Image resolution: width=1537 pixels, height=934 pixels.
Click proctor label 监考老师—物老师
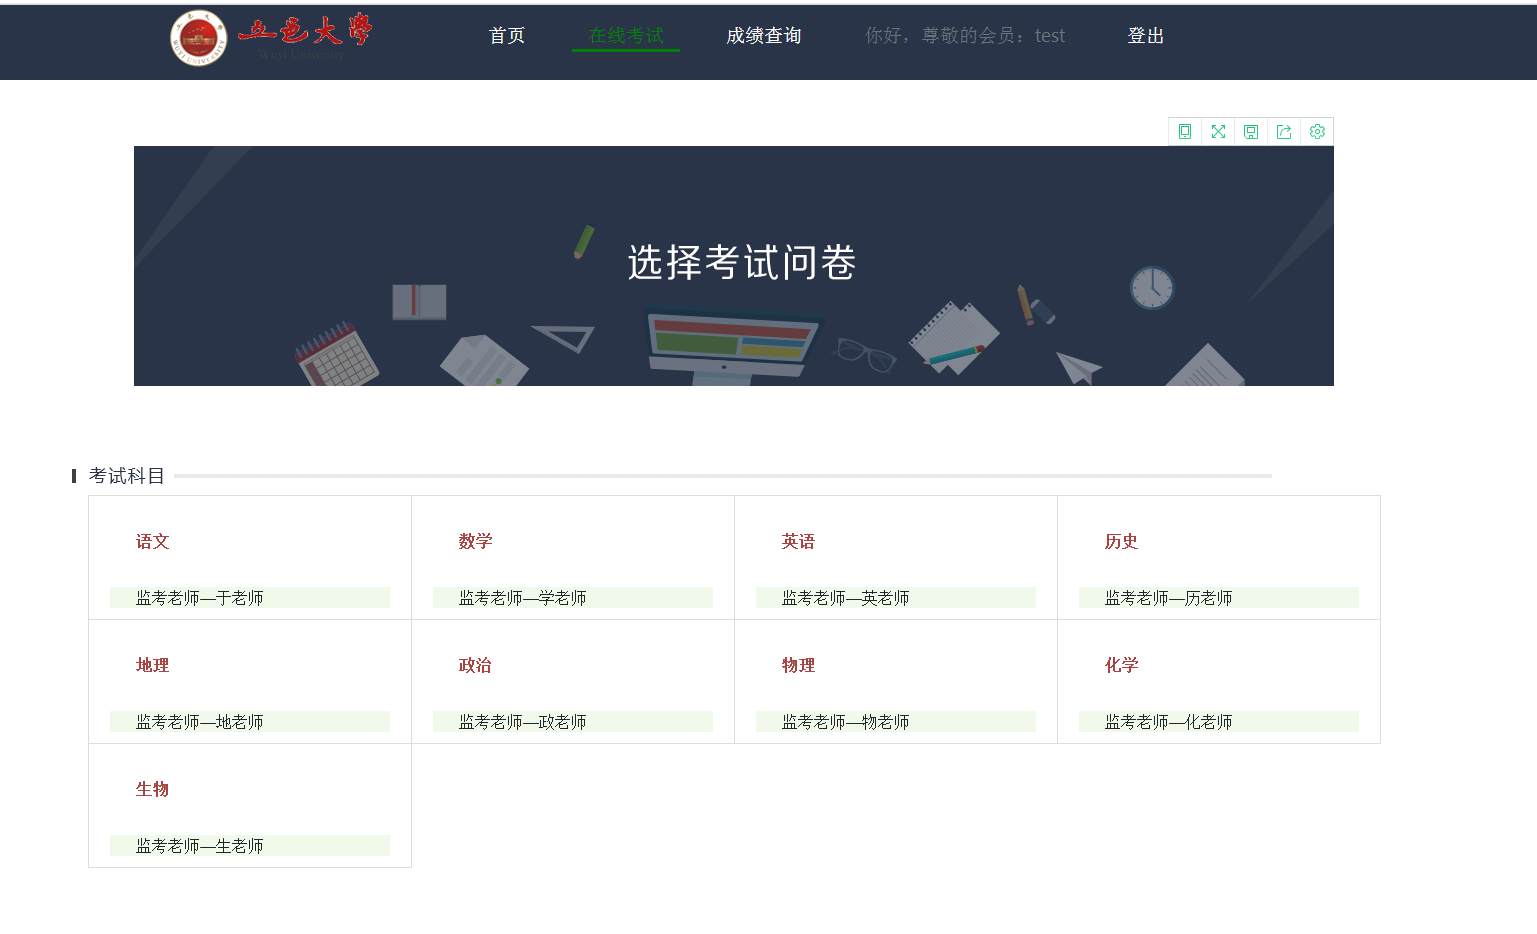click(846, 722)
